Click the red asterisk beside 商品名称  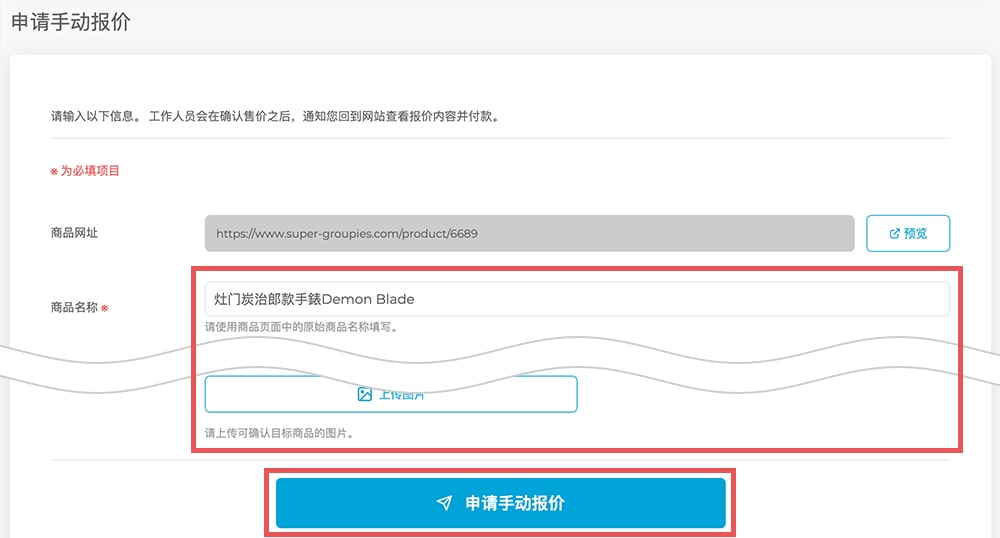pyautogui.click(x=105, y=308)
